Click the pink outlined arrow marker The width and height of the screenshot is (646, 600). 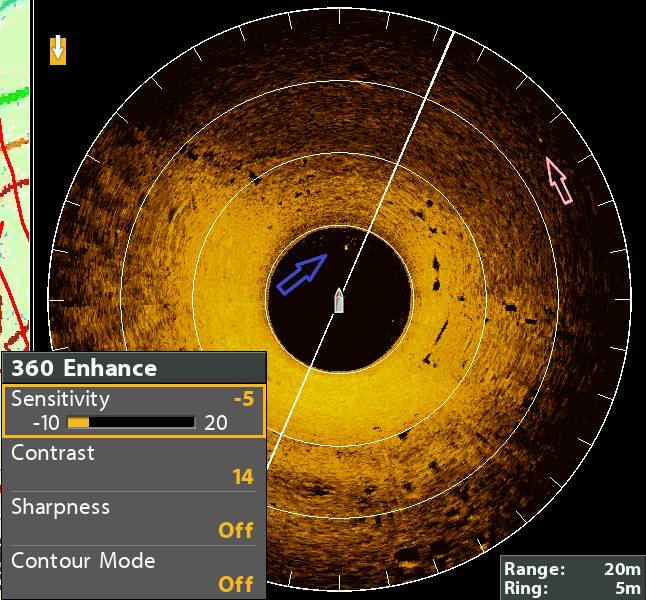pyautogui.click(x=557, y=180)
